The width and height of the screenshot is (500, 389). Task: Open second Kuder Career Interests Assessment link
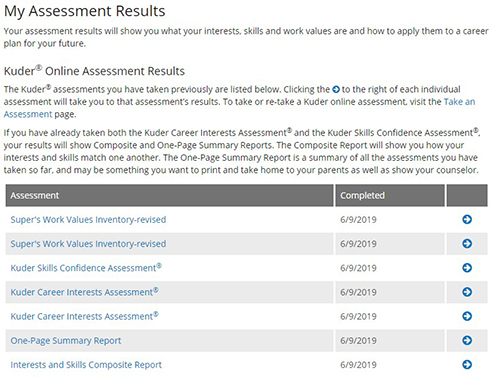point(84,316)
